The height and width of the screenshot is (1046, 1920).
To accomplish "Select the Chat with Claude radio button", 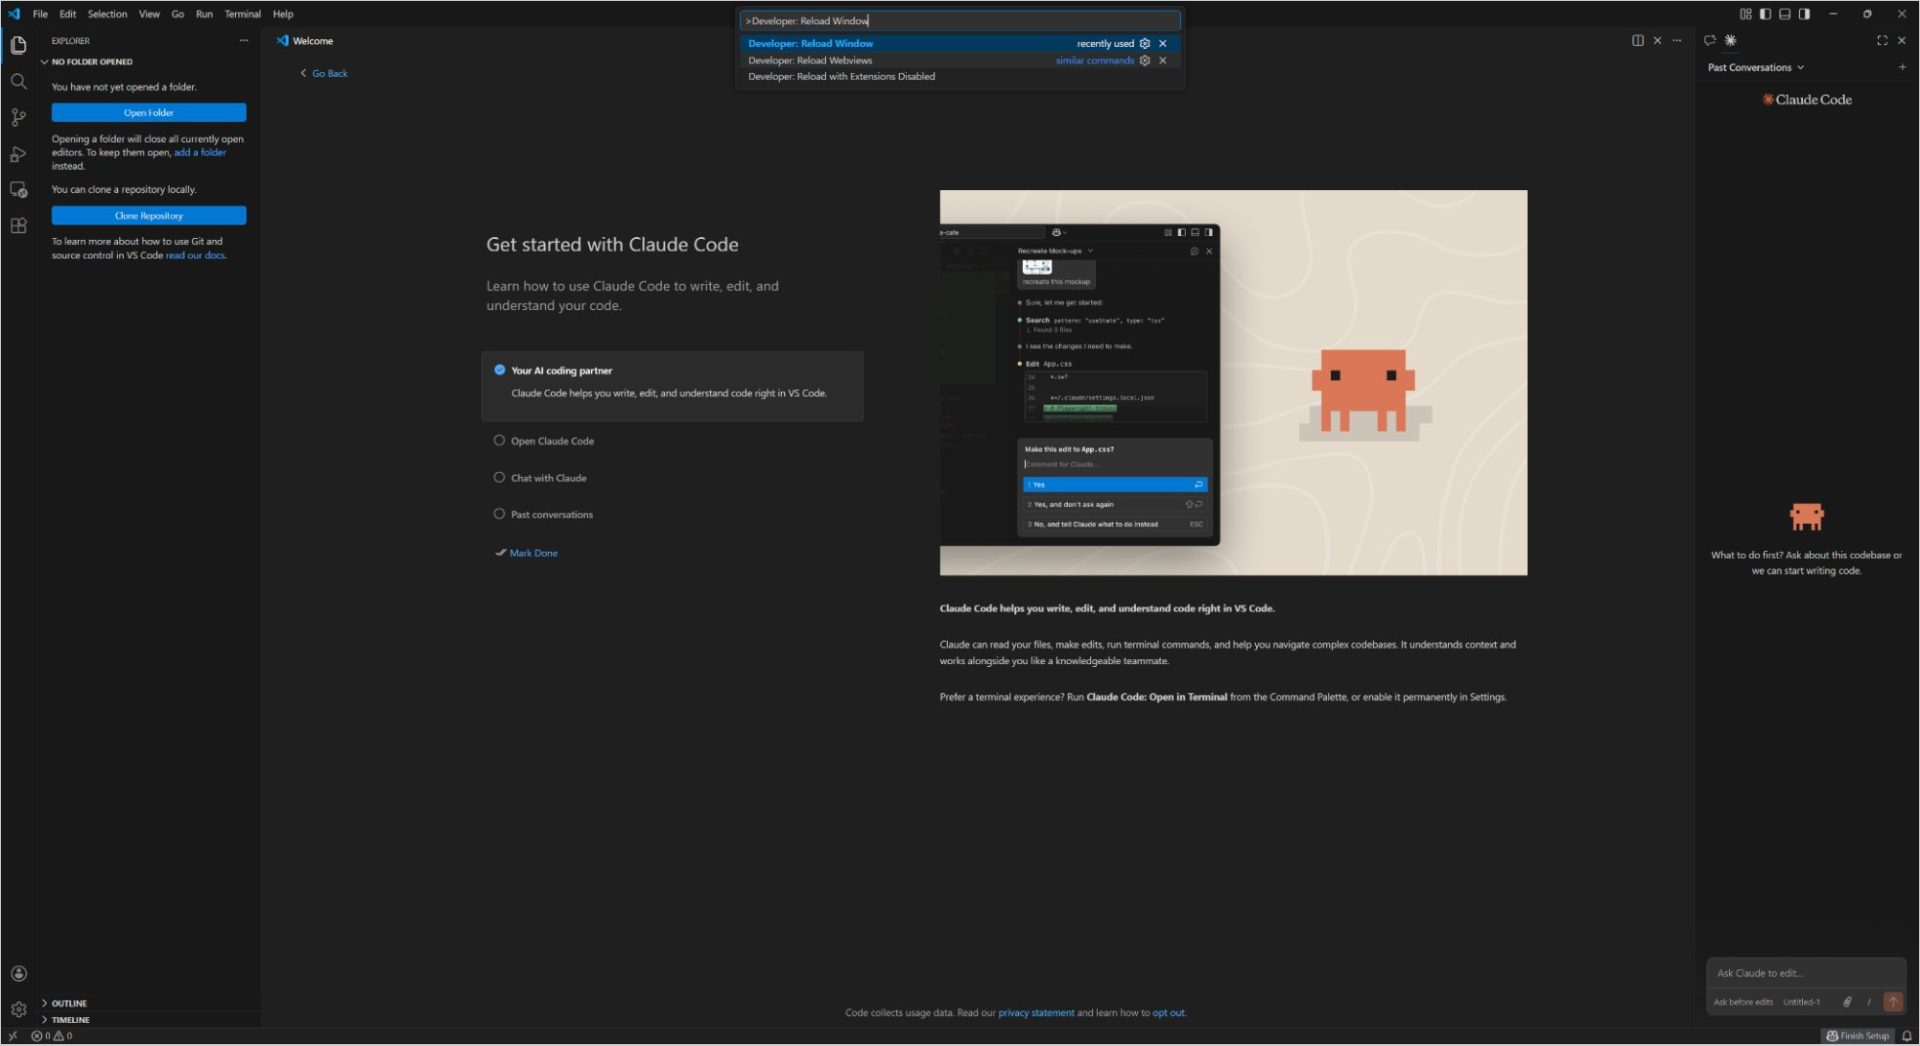I will click(499, 477).
